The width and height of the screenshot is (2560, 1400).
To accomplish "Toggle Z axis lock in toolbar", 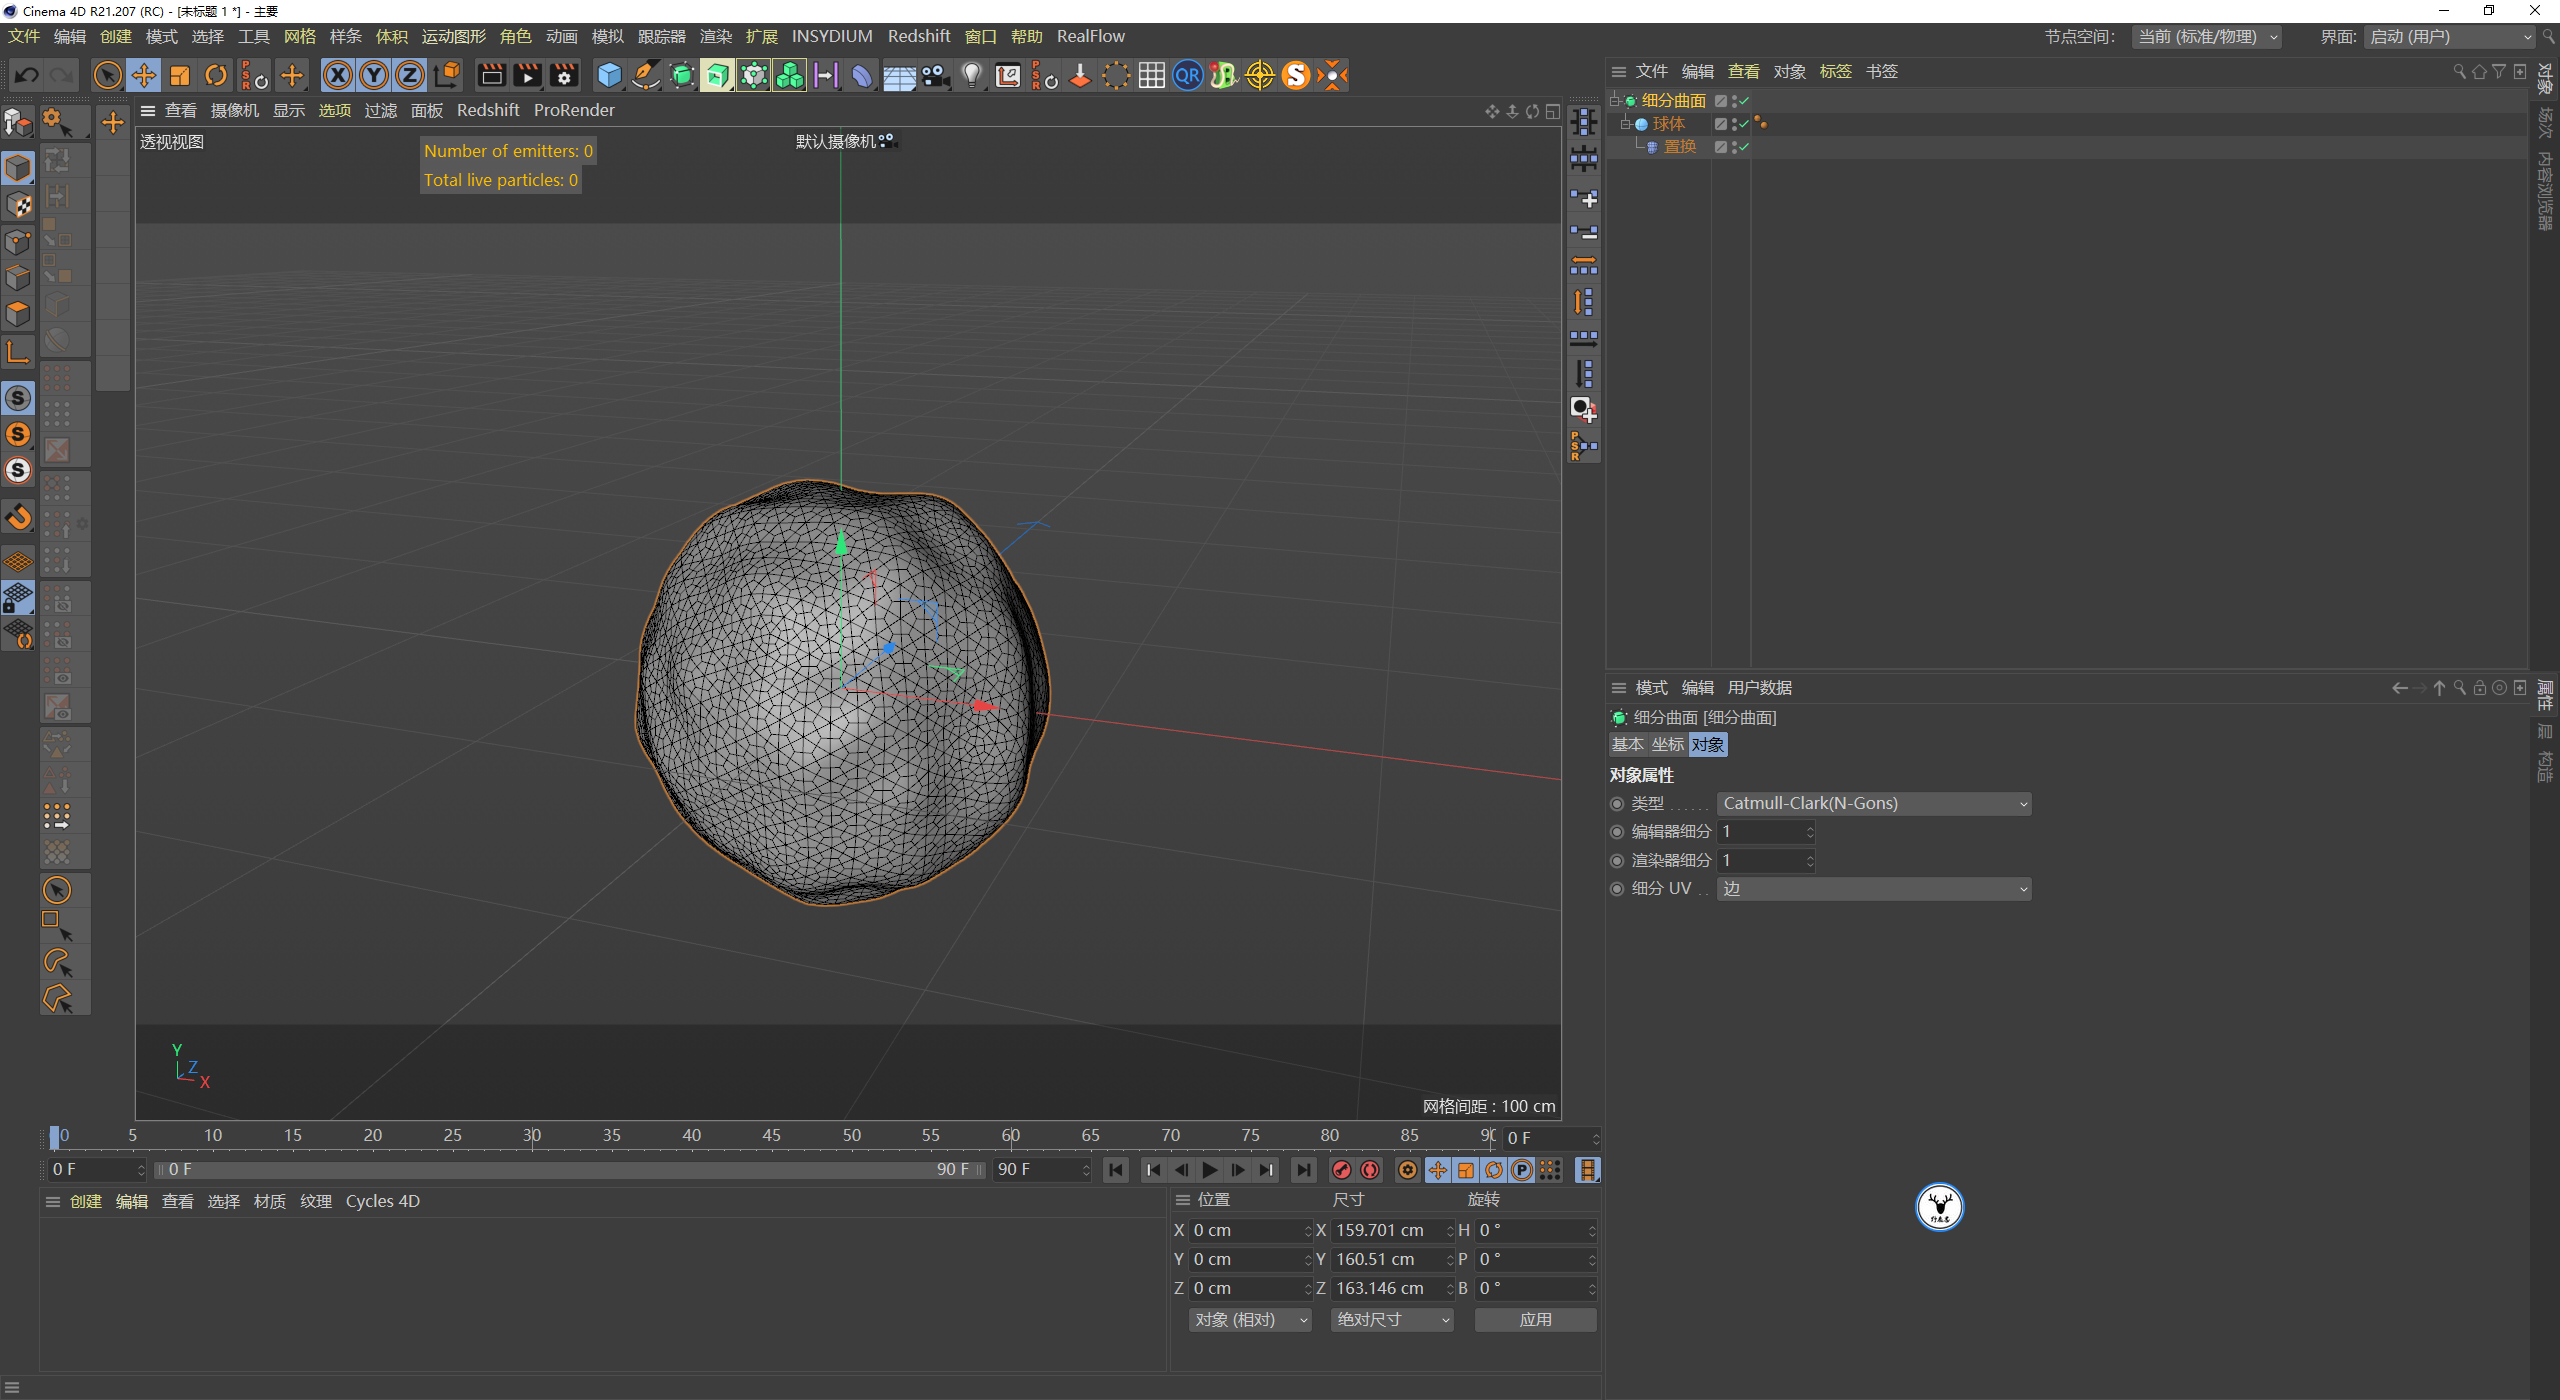I will pyautogui.click(x=410, y=76).
